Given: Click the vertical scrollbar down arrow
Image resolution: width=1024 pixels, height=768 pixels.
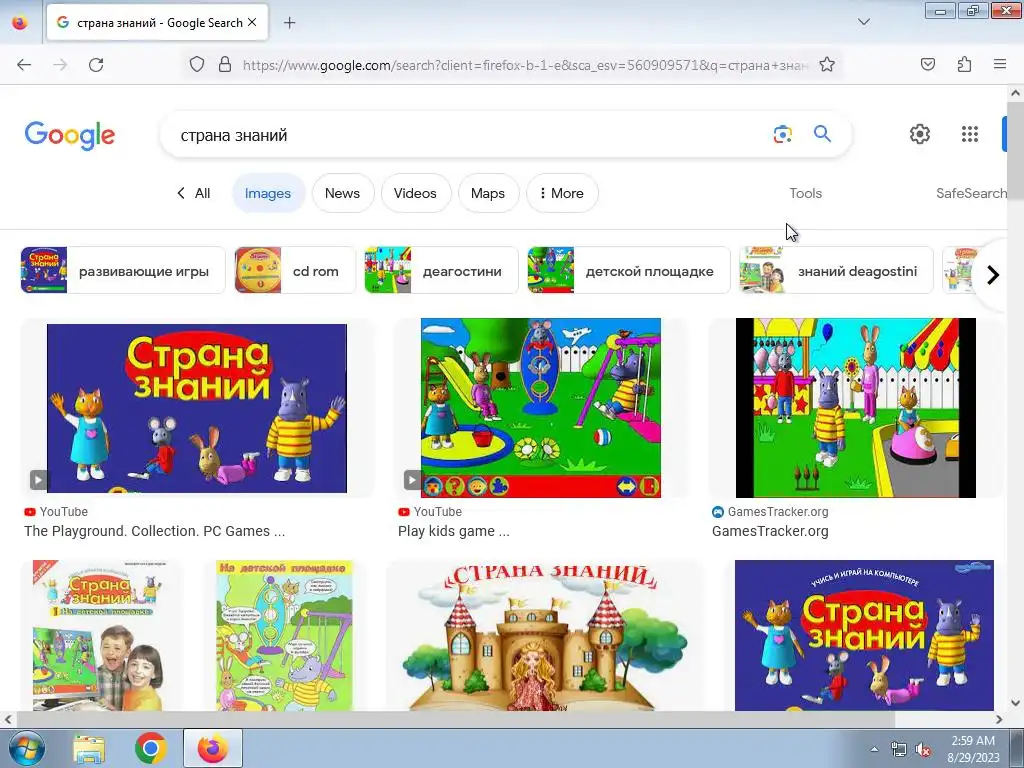Looking at the screenshot, I should coord(1015,703).
